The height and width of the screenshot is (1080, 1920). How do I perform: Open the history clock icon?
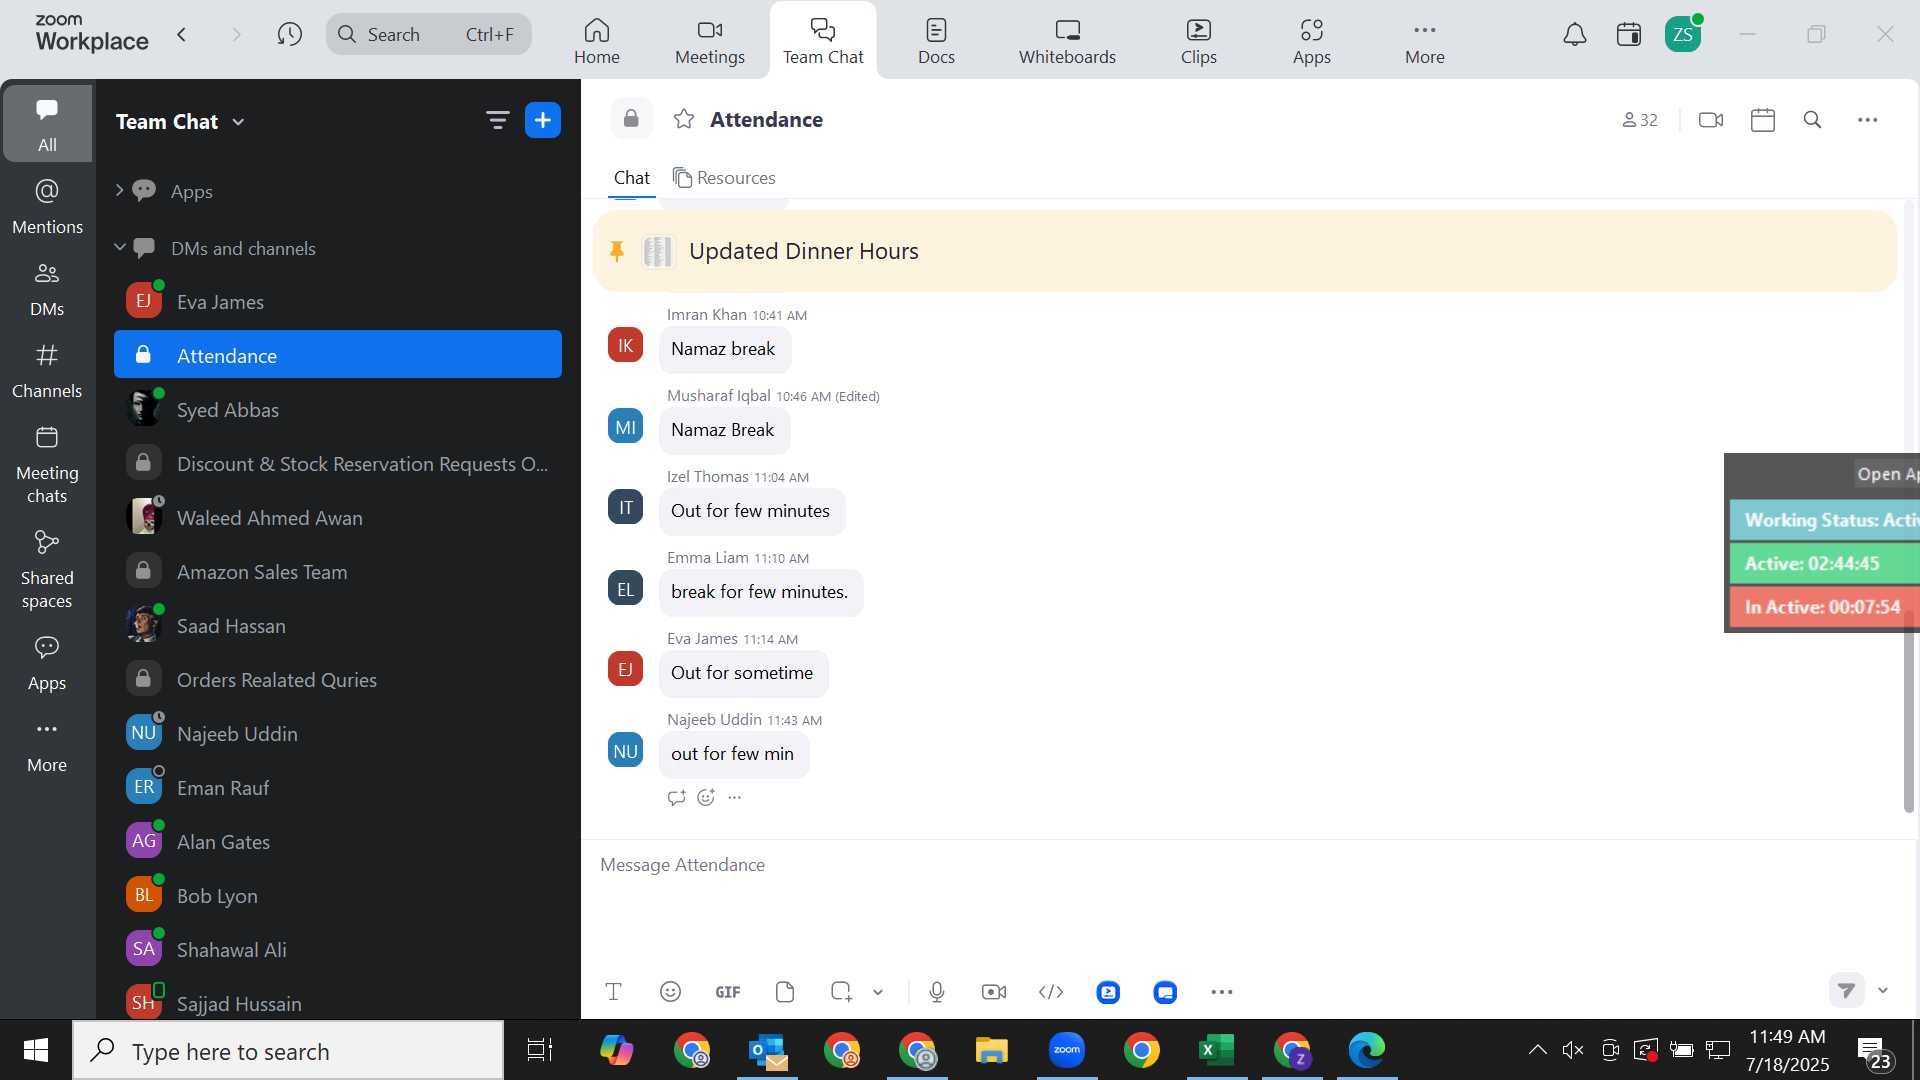coord(290,35)
